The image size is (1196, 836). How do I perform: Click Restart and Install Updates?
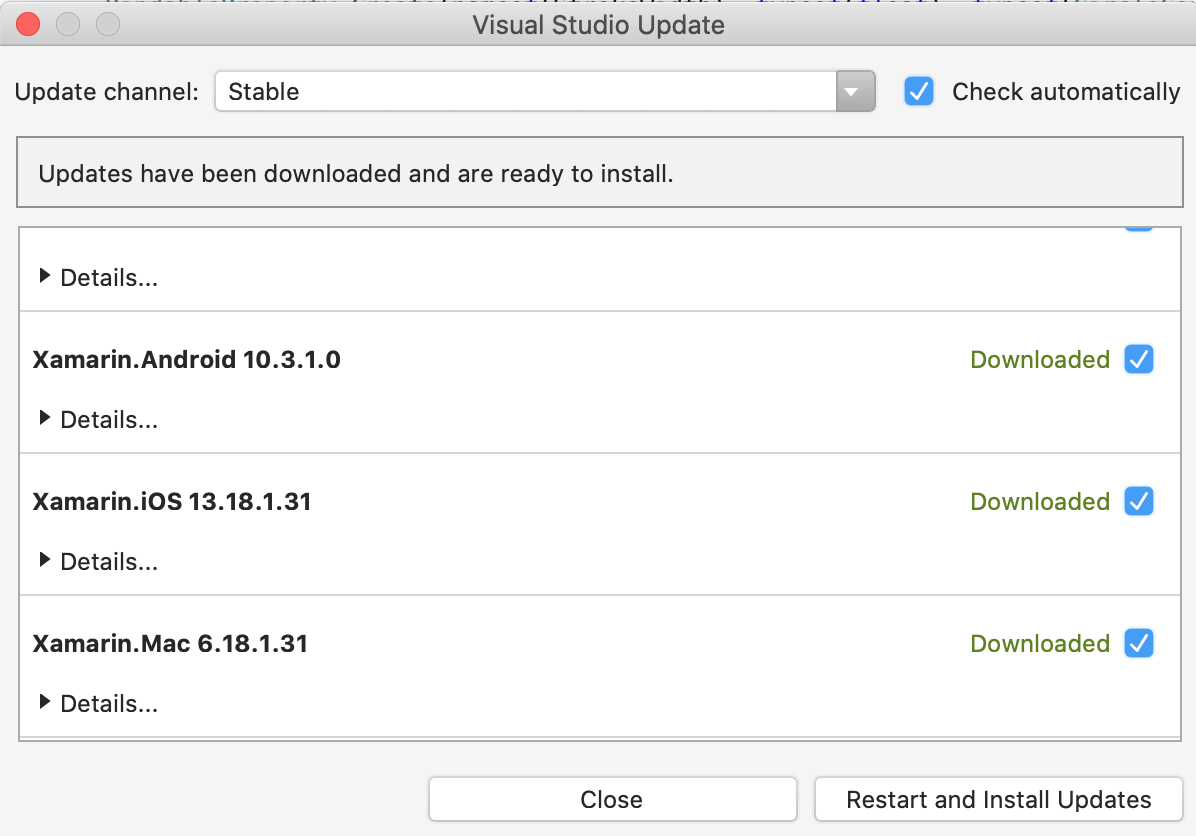click(998, 799)
